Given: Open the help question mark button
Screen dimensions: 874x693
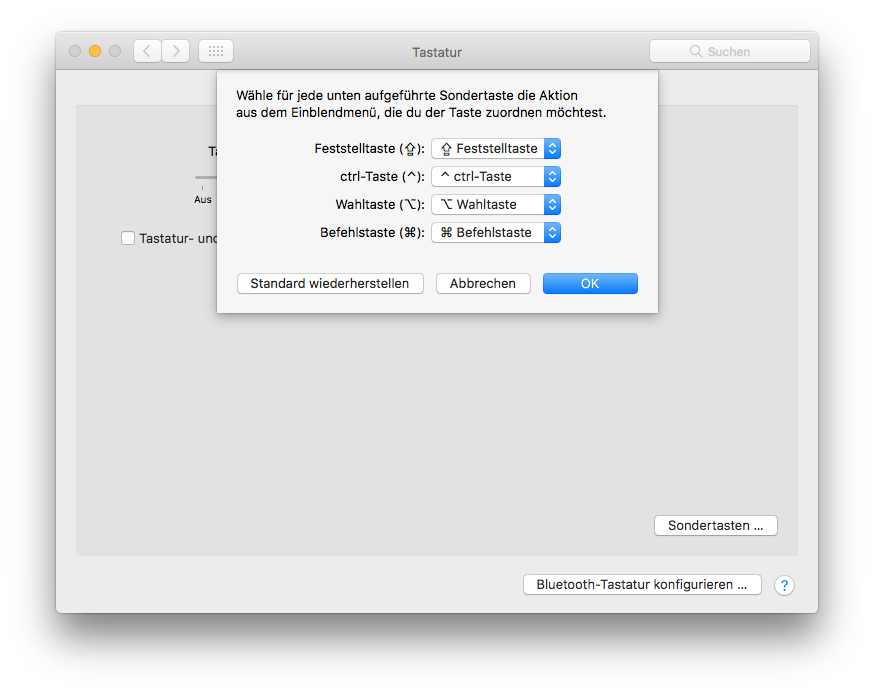Looking at the screenshot, I should click(784, 585).
